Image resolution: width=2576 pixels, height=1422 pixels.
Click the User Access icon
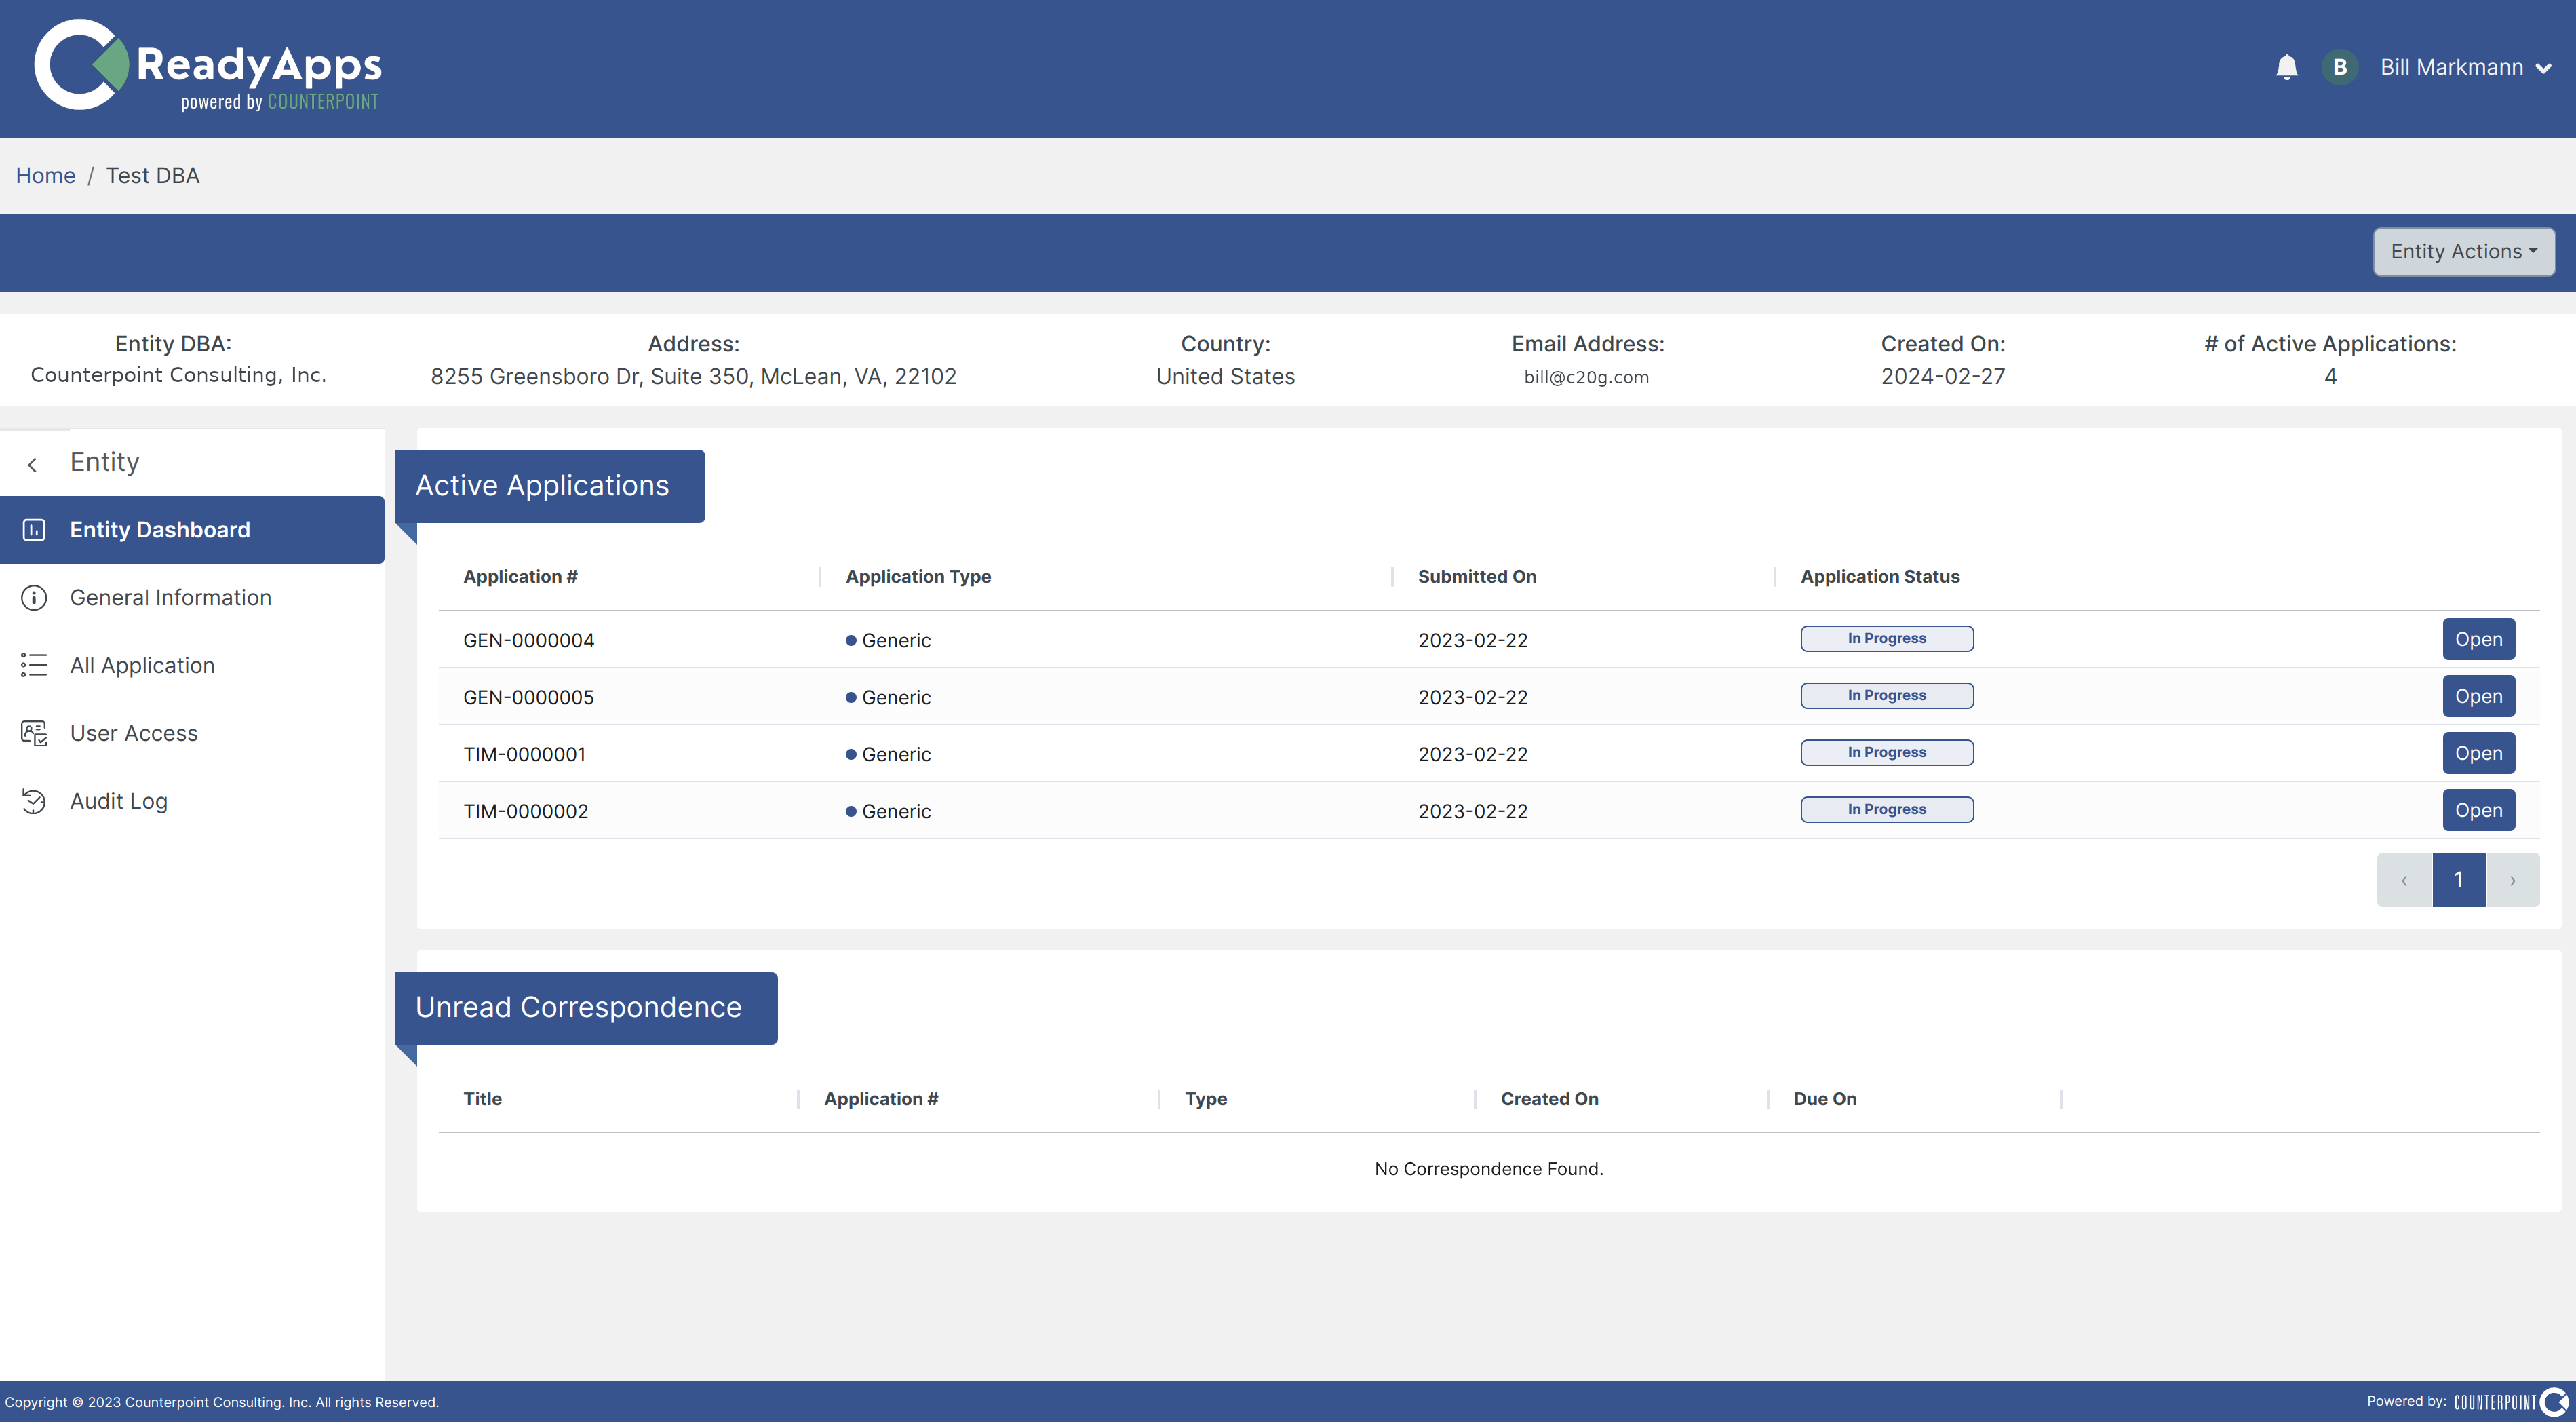click(34, 733)
